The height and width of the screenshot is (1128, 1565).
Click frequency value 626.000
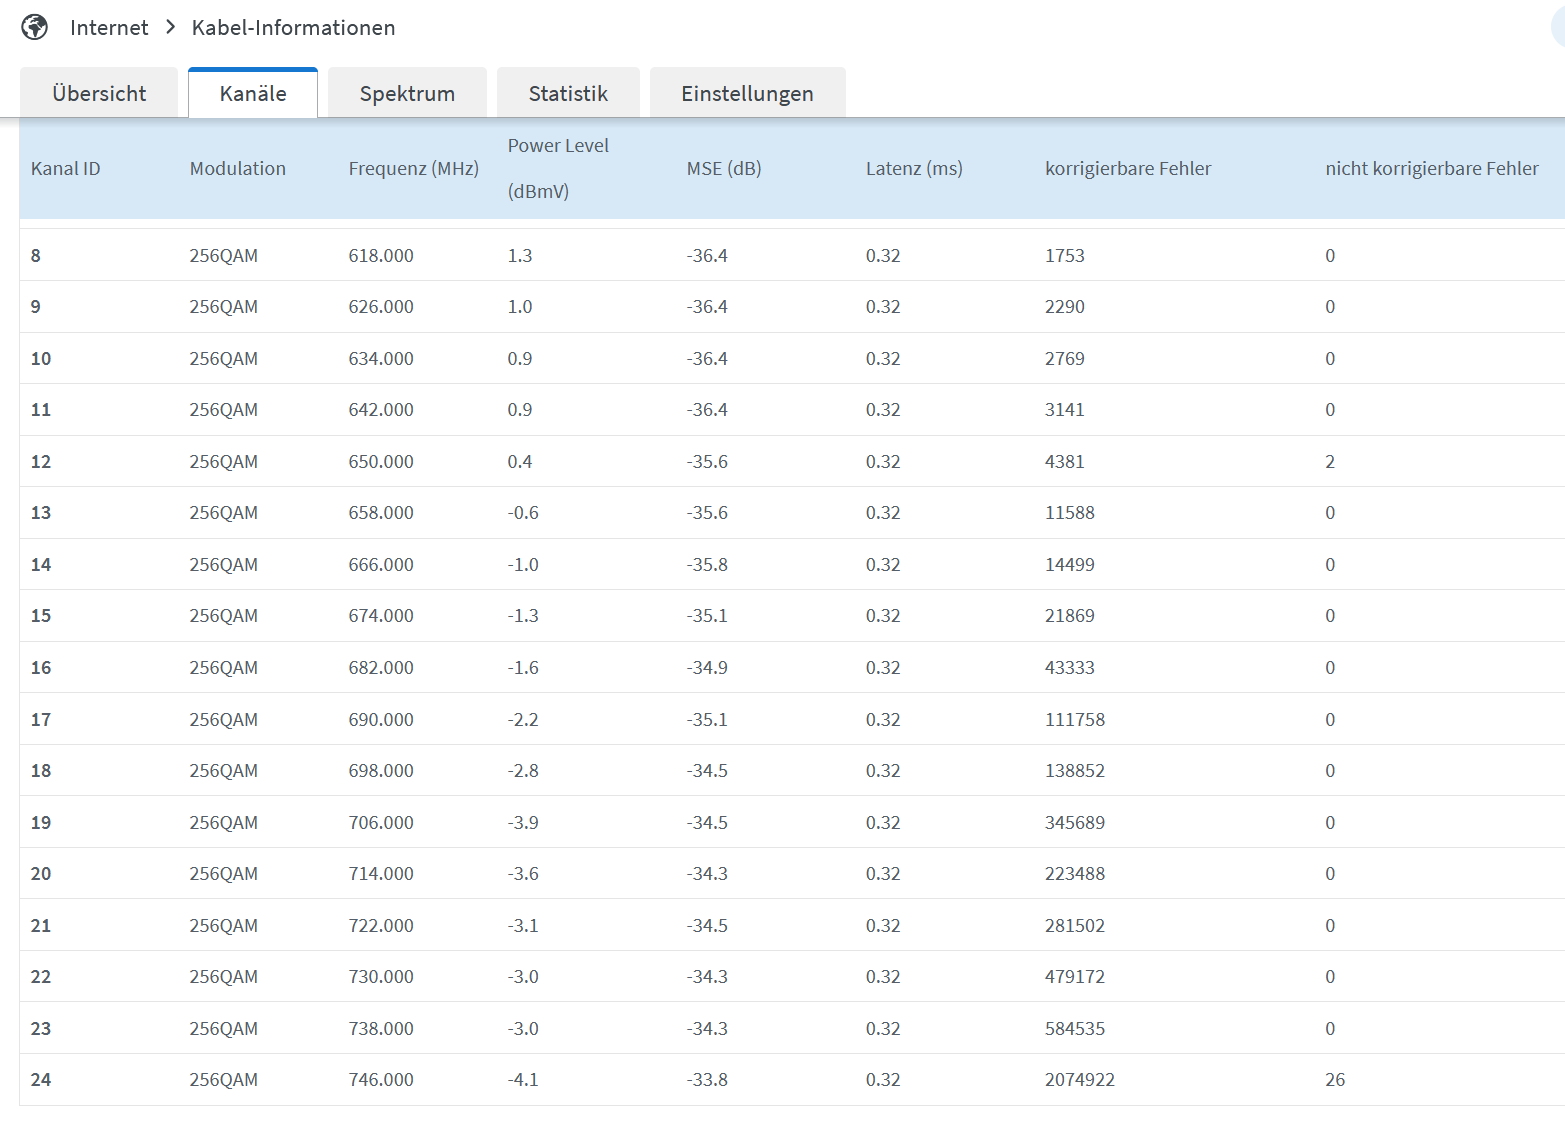pos(381,307)
